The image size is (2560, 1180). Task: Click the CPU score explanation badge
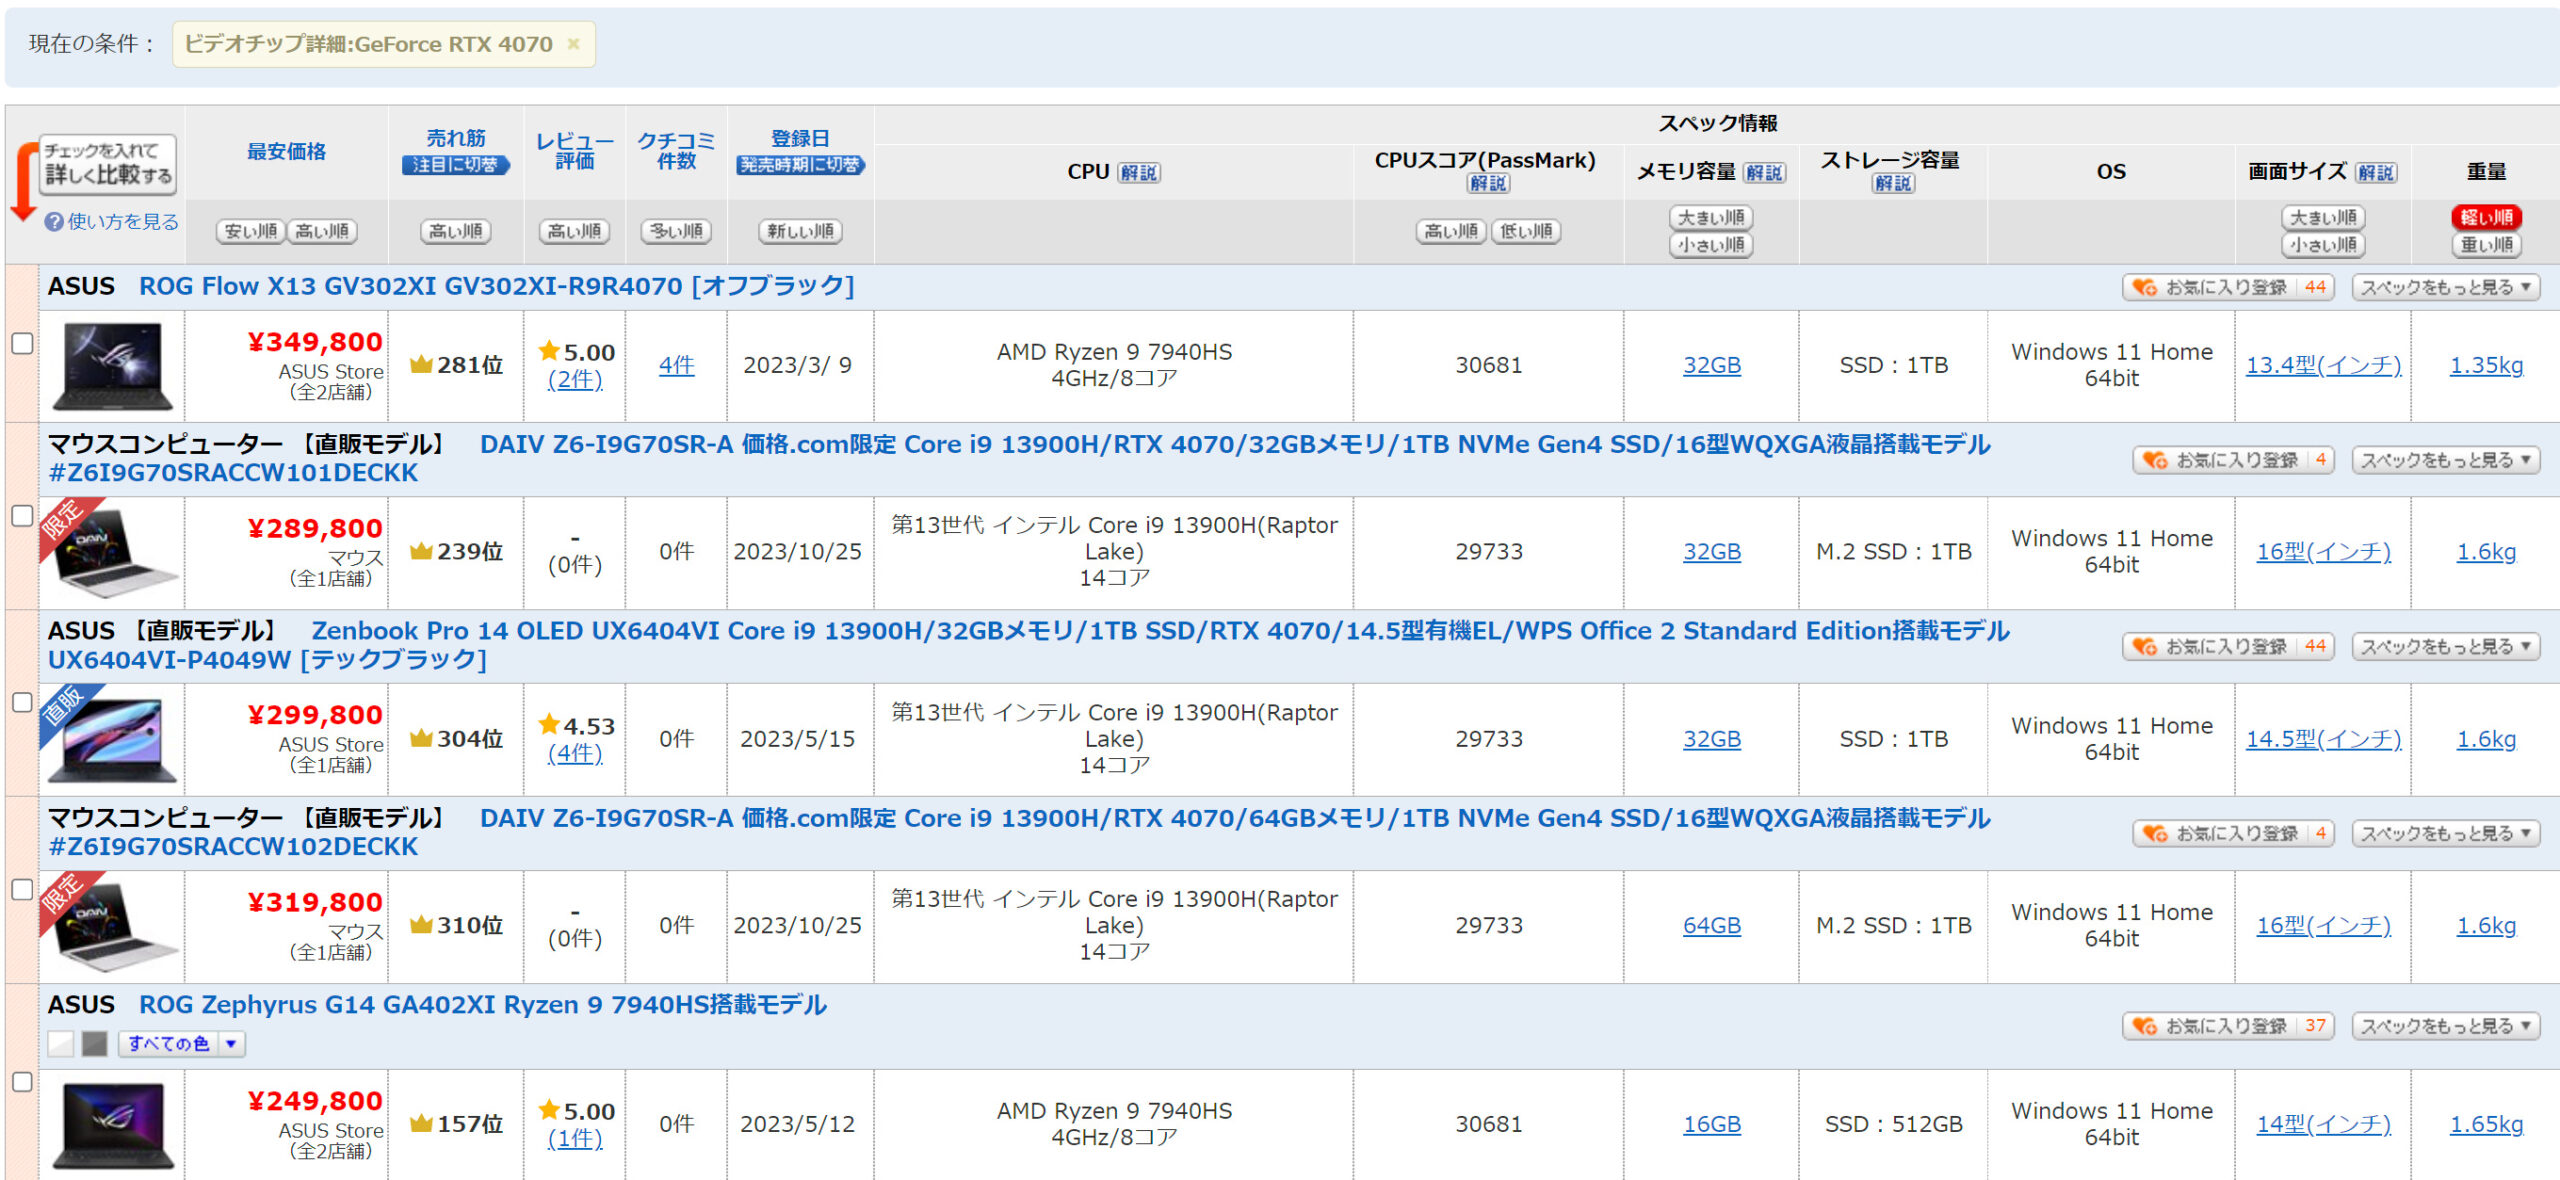coord(1487,184)
